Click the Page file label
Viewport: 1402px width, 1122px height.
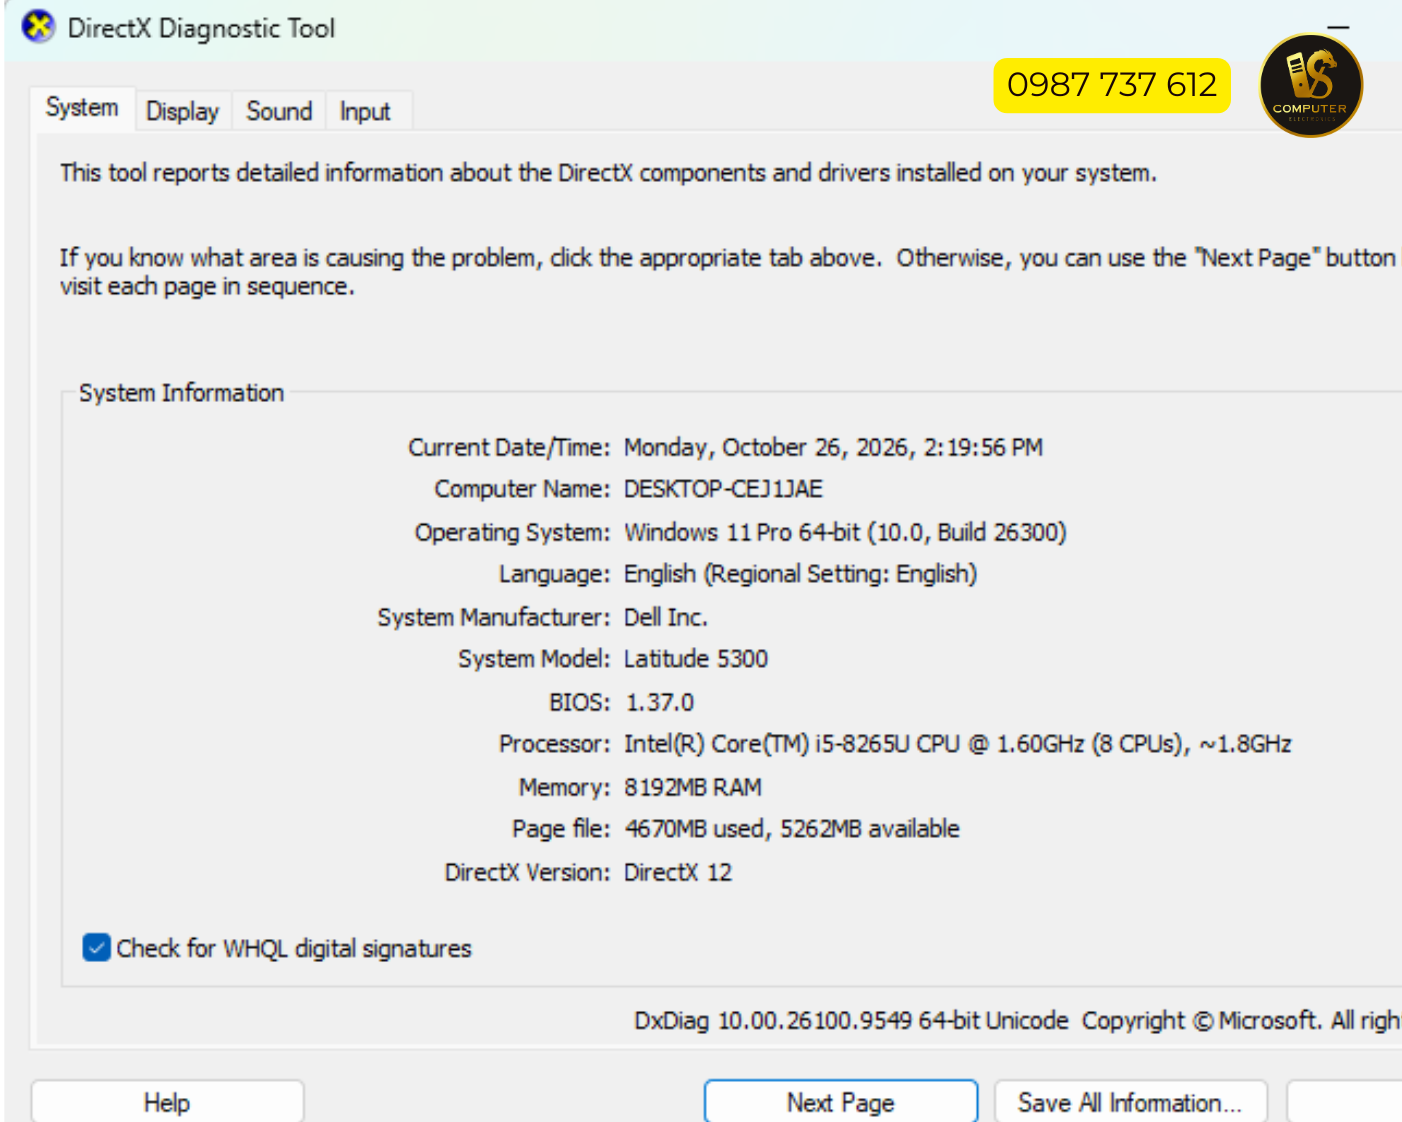[560, 829]
